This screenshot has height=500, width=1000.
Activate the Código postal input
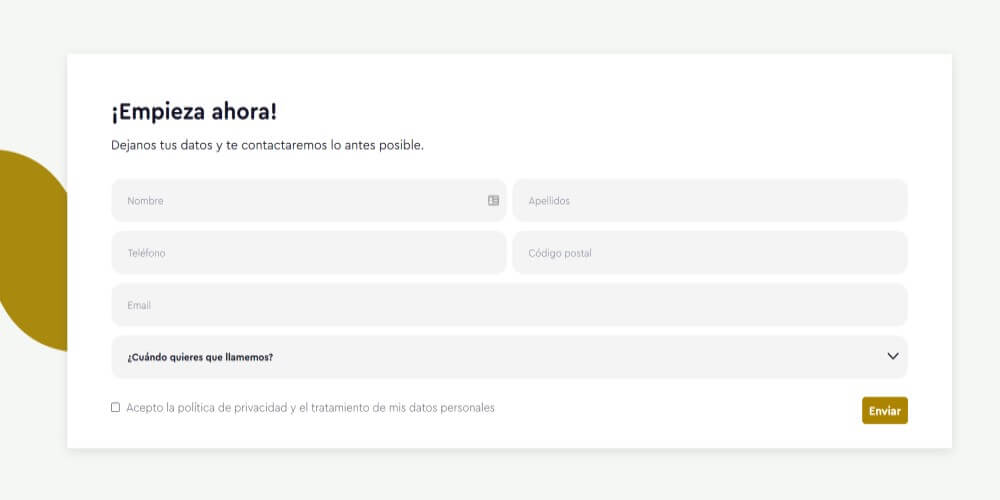710,253
